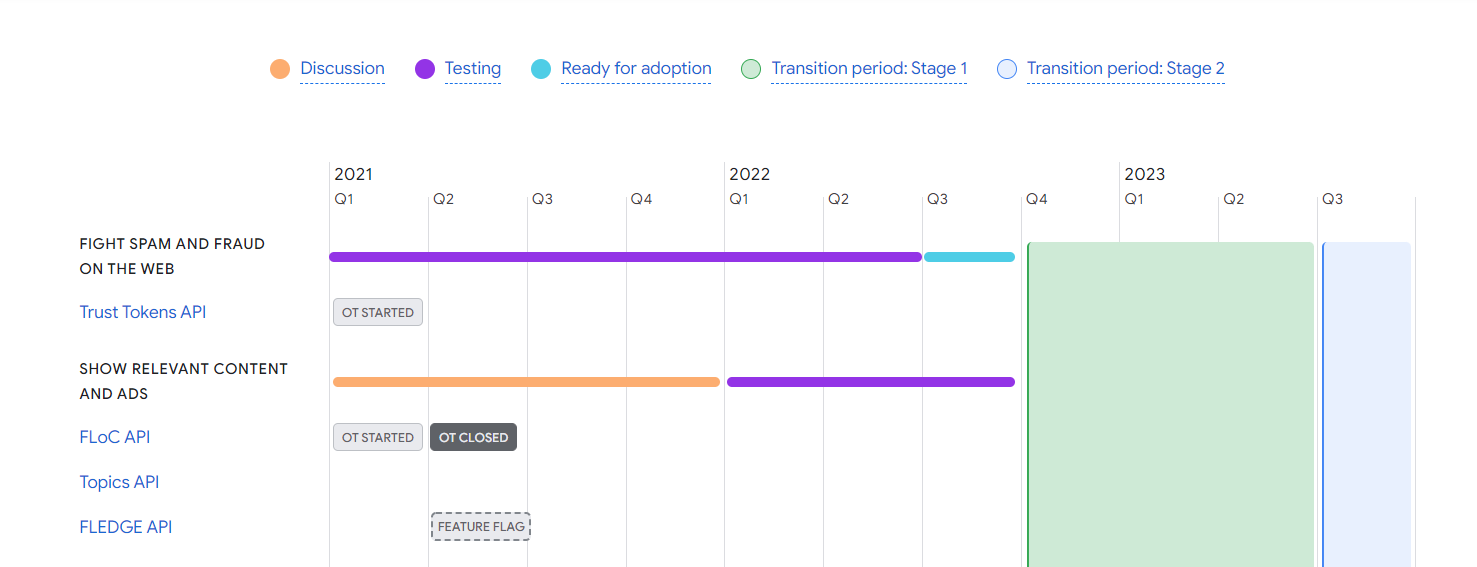This screenshot has height=567, width=1477.
Task: Click the purple Testing legend dot
Action: [x=425, y=69]
